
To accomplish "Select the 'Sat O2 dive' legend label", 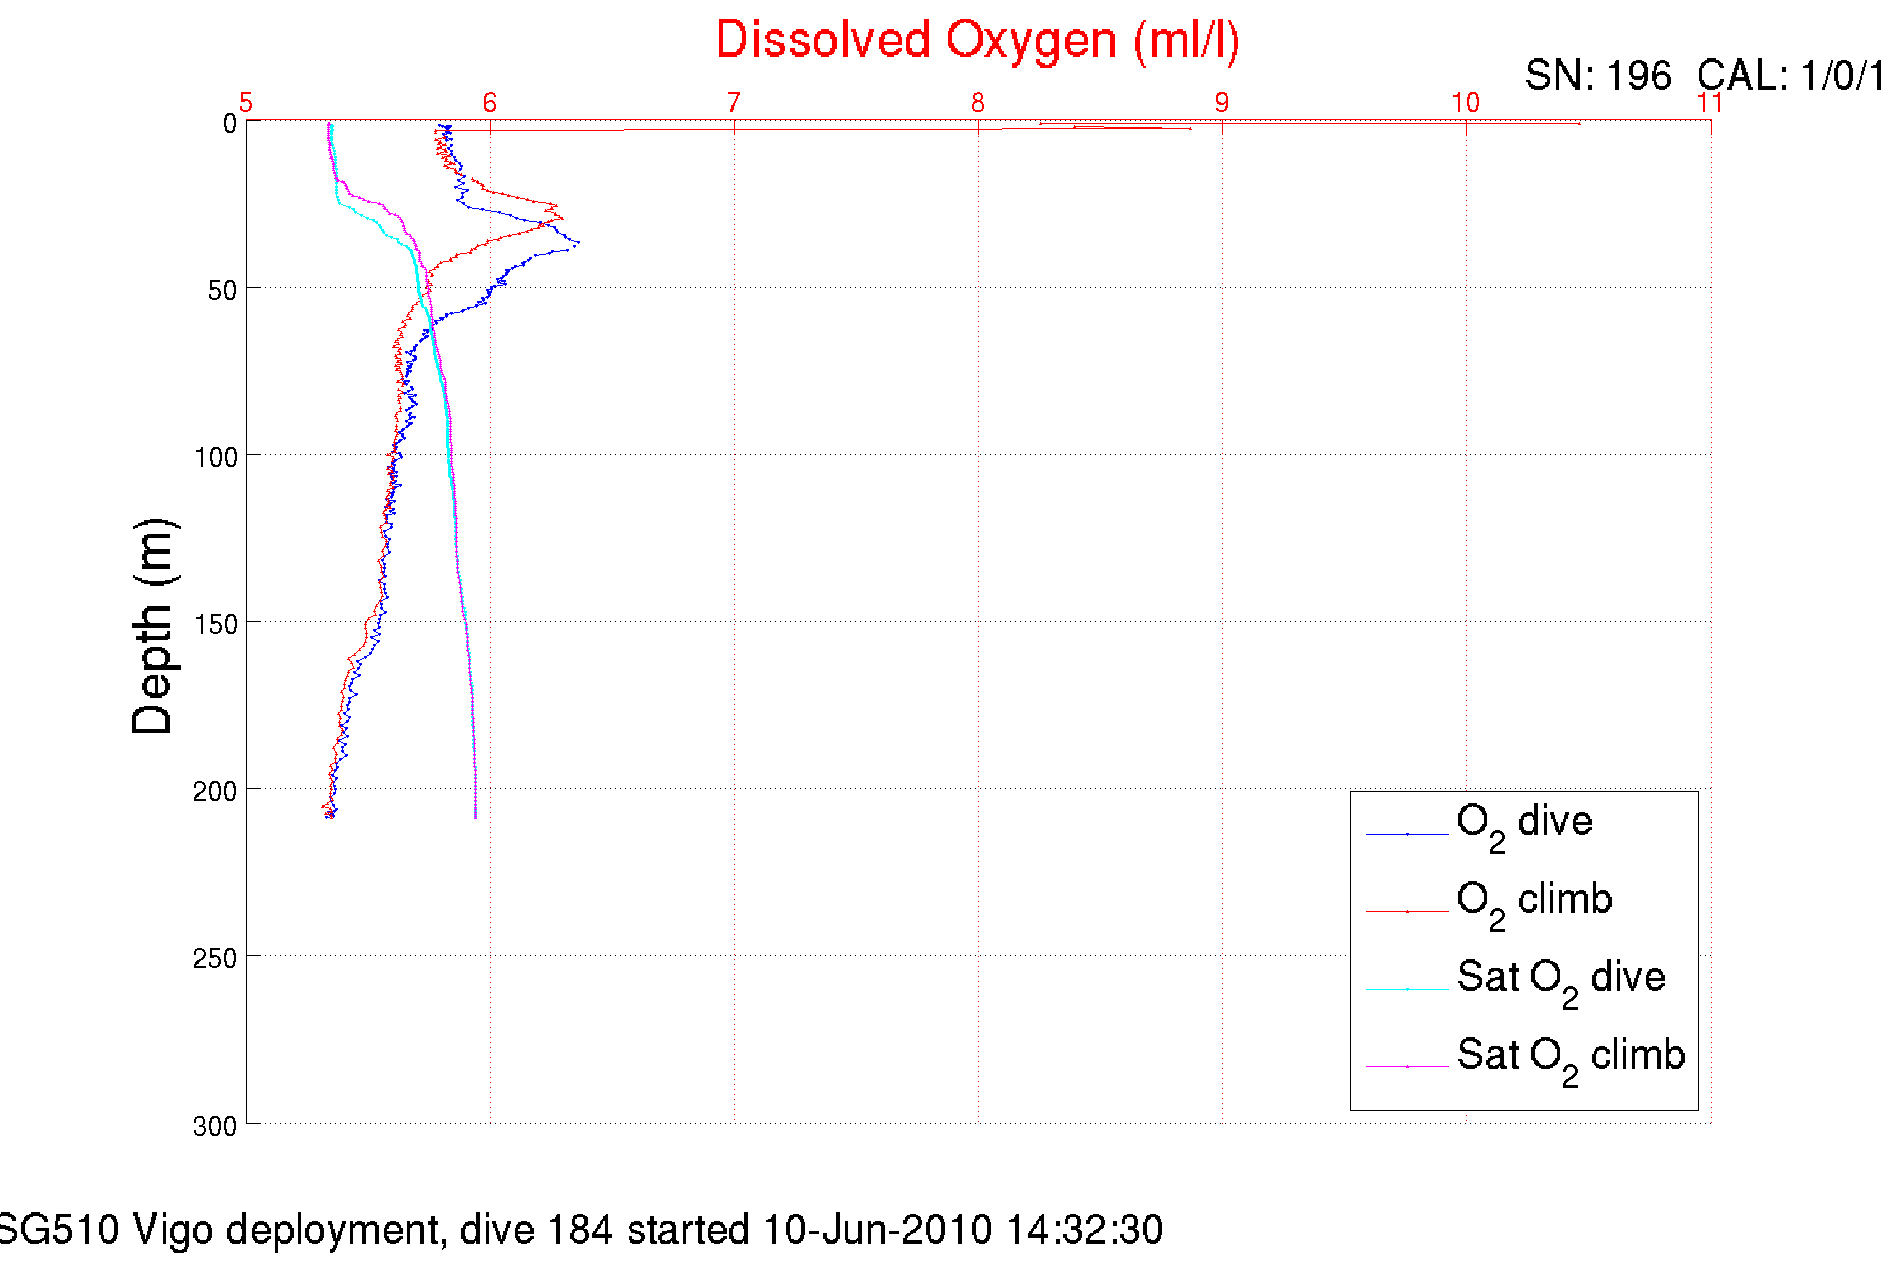I will click(1561, 983).
